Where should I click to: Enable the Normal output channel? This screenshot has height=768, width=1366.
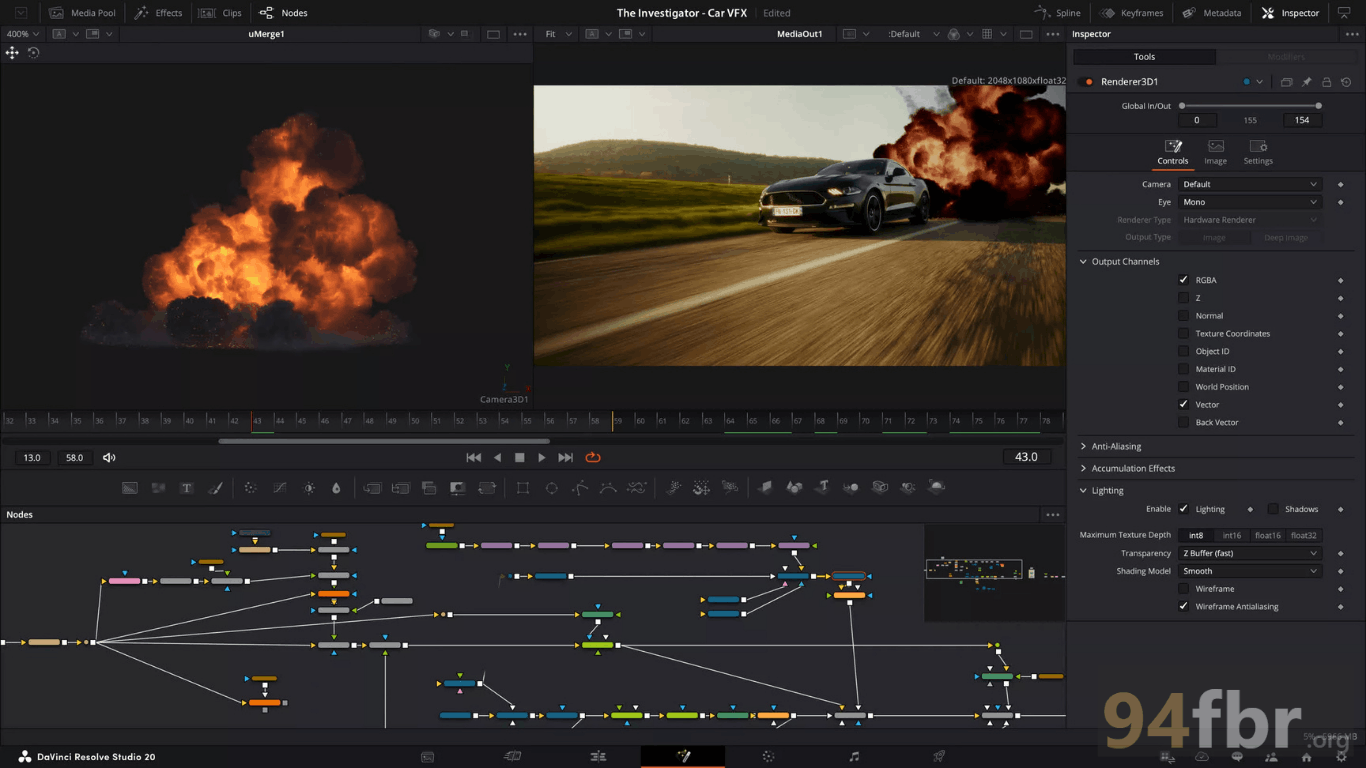[1184, 316]
